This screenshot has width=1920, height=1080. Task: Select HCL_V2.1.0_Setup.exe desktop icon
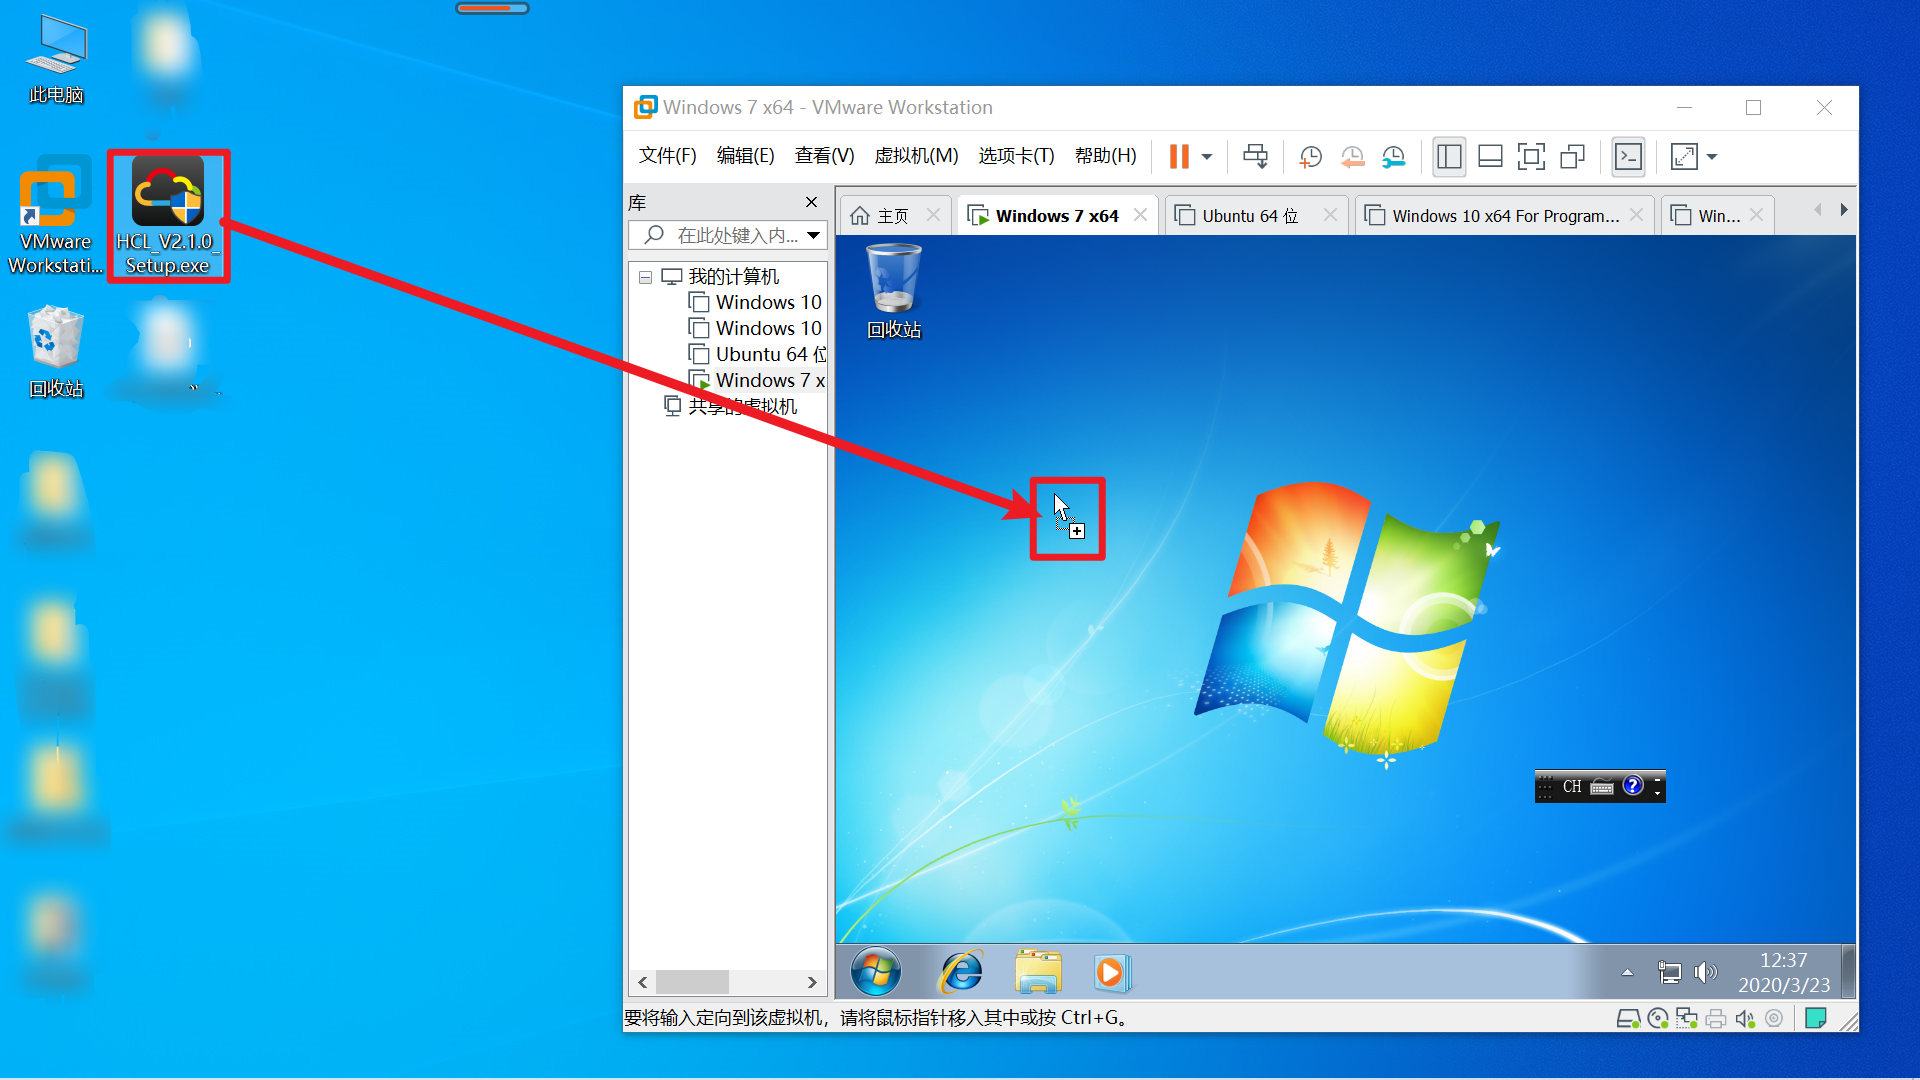pyautogui.click(x=168, y=216)
